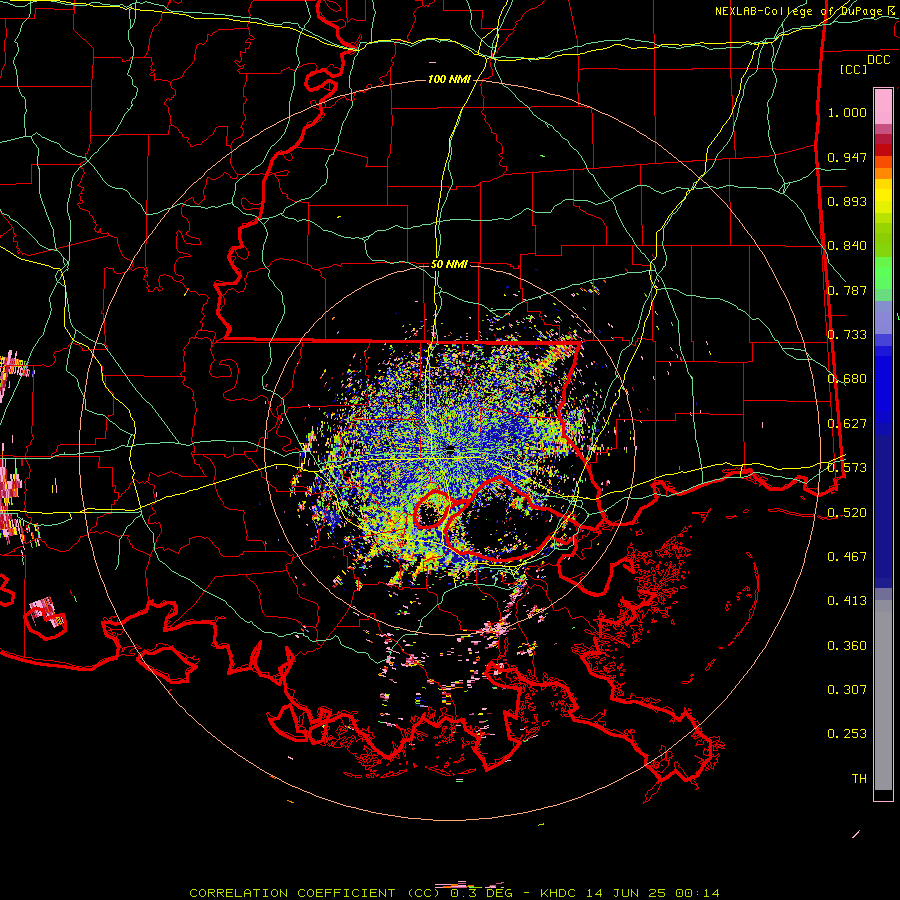Click the 0.467 scale value
Image resolution: width=900 pixels, height=900 pixels.
(847, 557)
